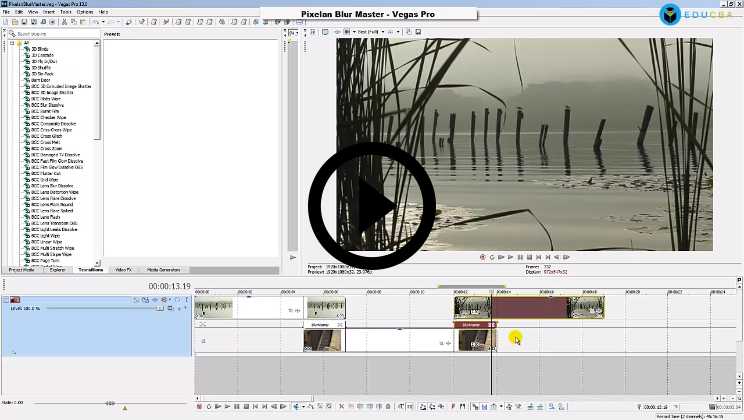Select the dark red clip on timeline
The image size is (744, 420).
[530, 308]
